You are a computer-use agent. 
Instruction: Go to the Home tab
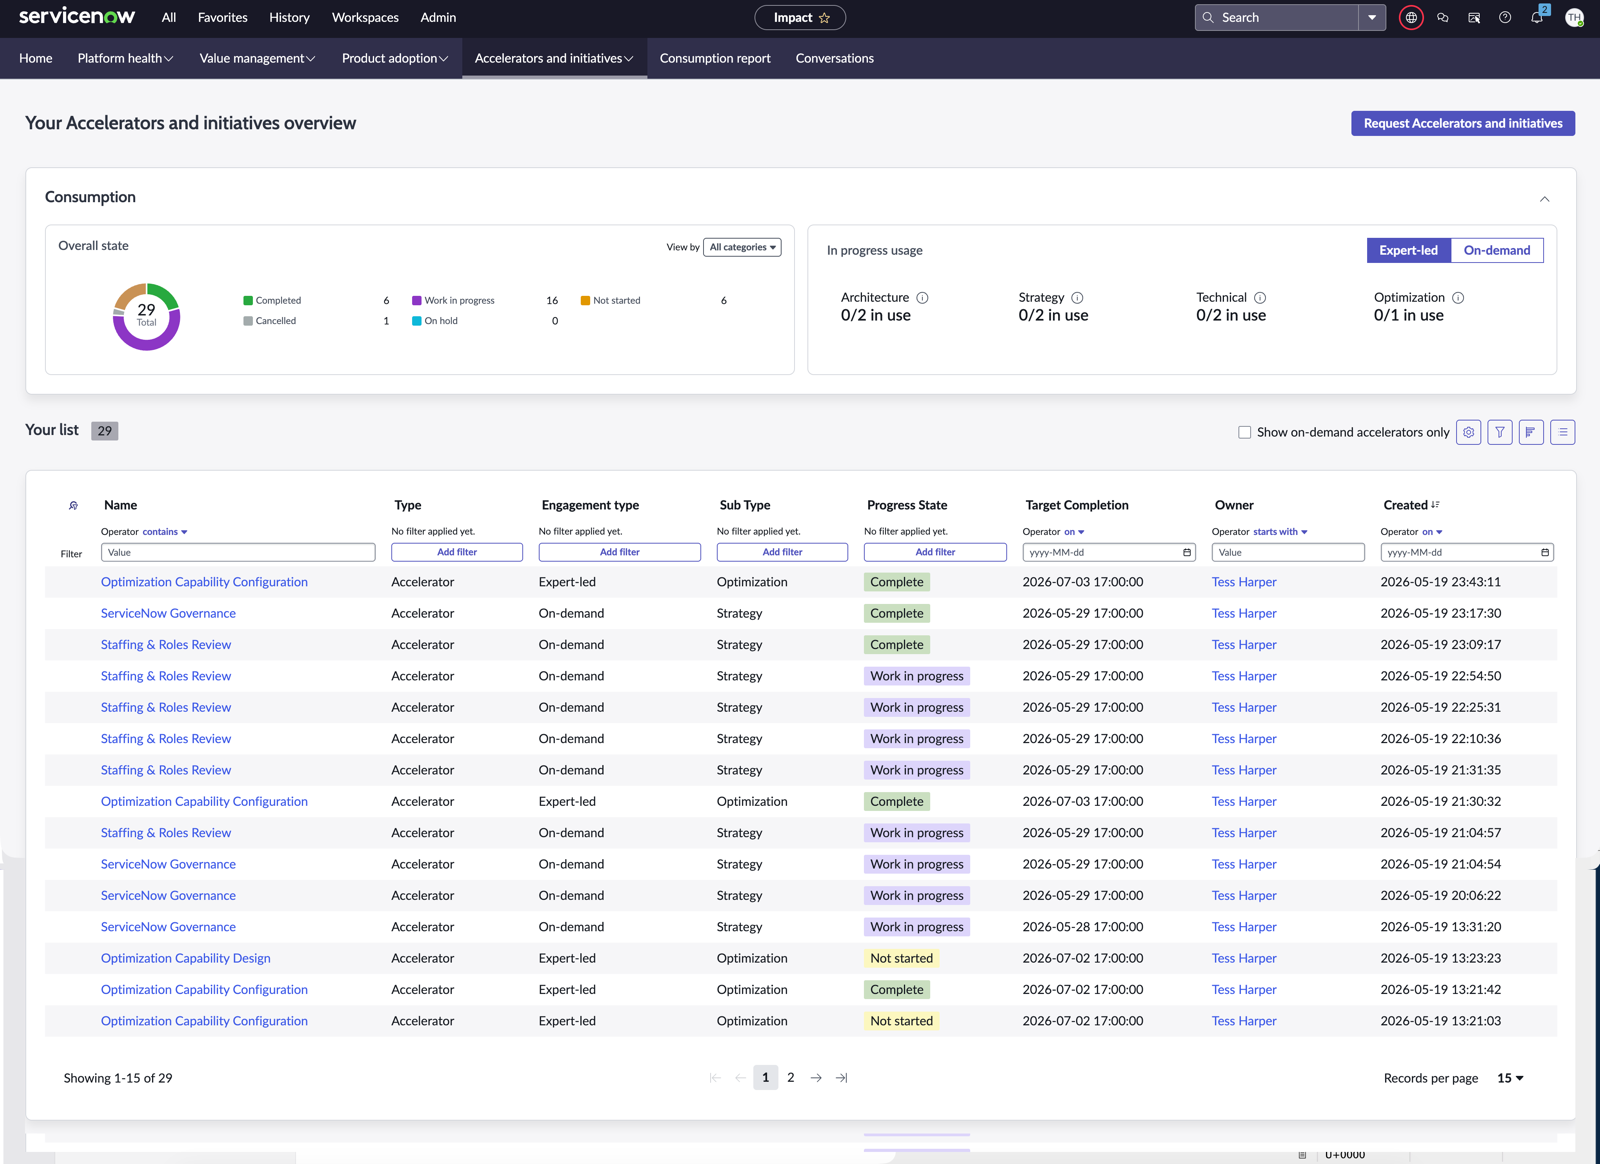tap(36, 58)
